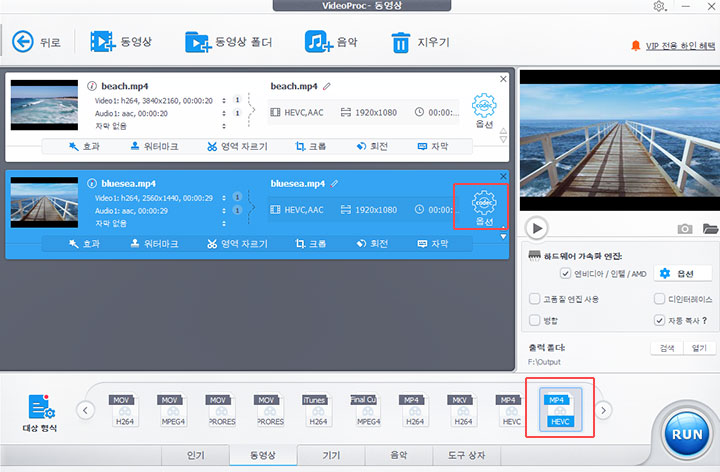Select highlighted MP4 HEVC format
This screenshot has height=472, width=720.
click(560, 410)
